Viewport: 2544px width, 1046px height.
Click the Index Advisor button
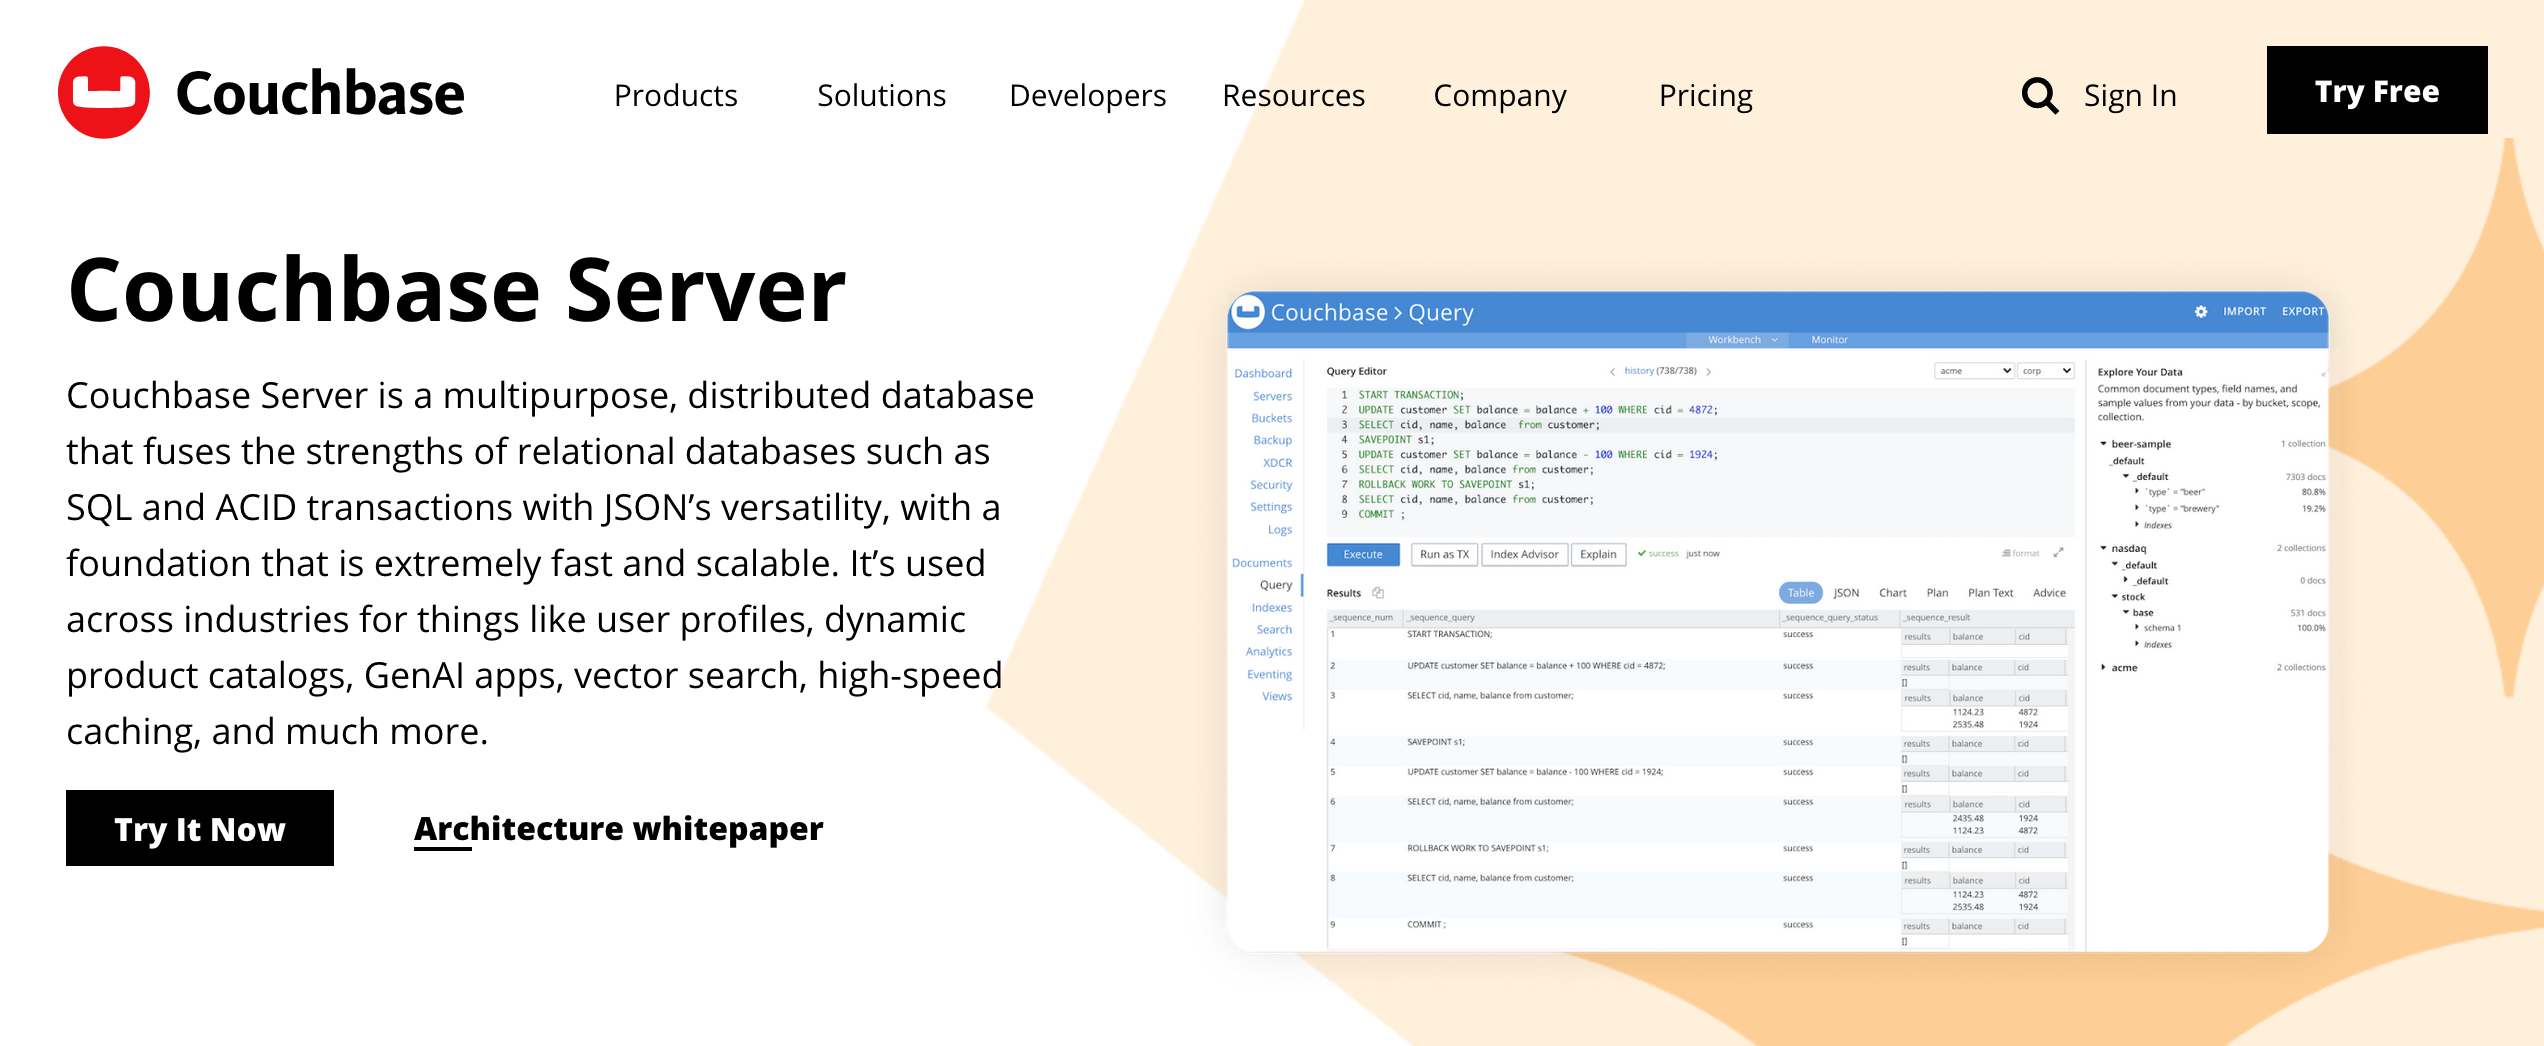coord(1524,554)
